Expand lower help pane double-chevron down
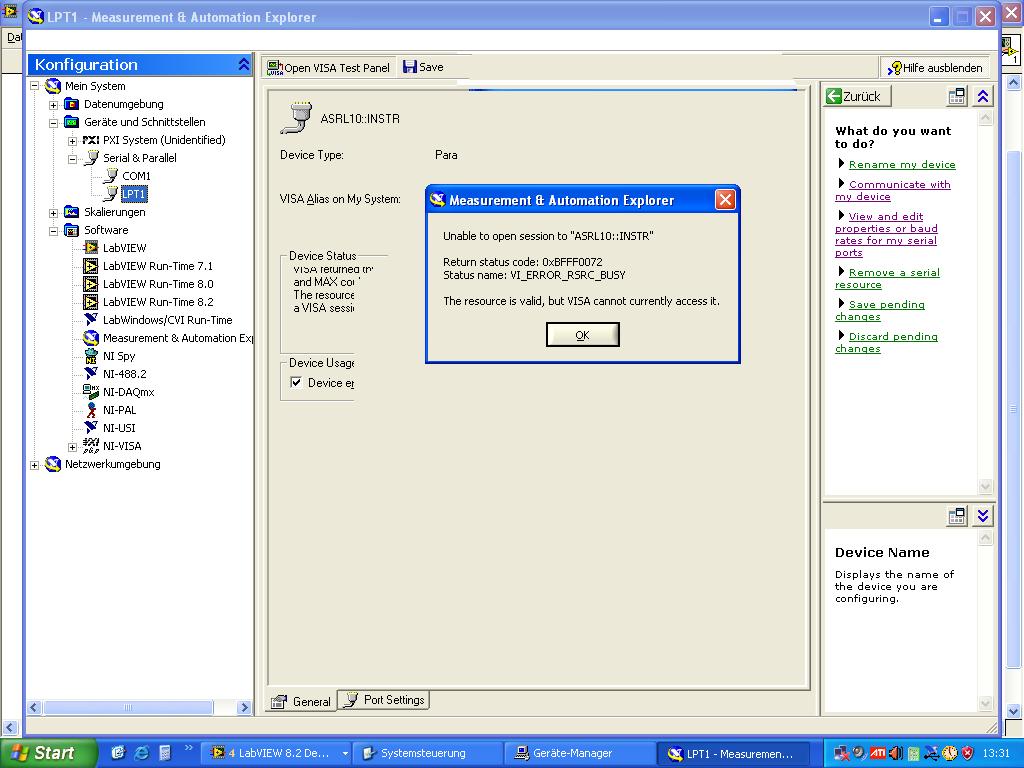The image size is (1024, 768). (x=983, y=516)
